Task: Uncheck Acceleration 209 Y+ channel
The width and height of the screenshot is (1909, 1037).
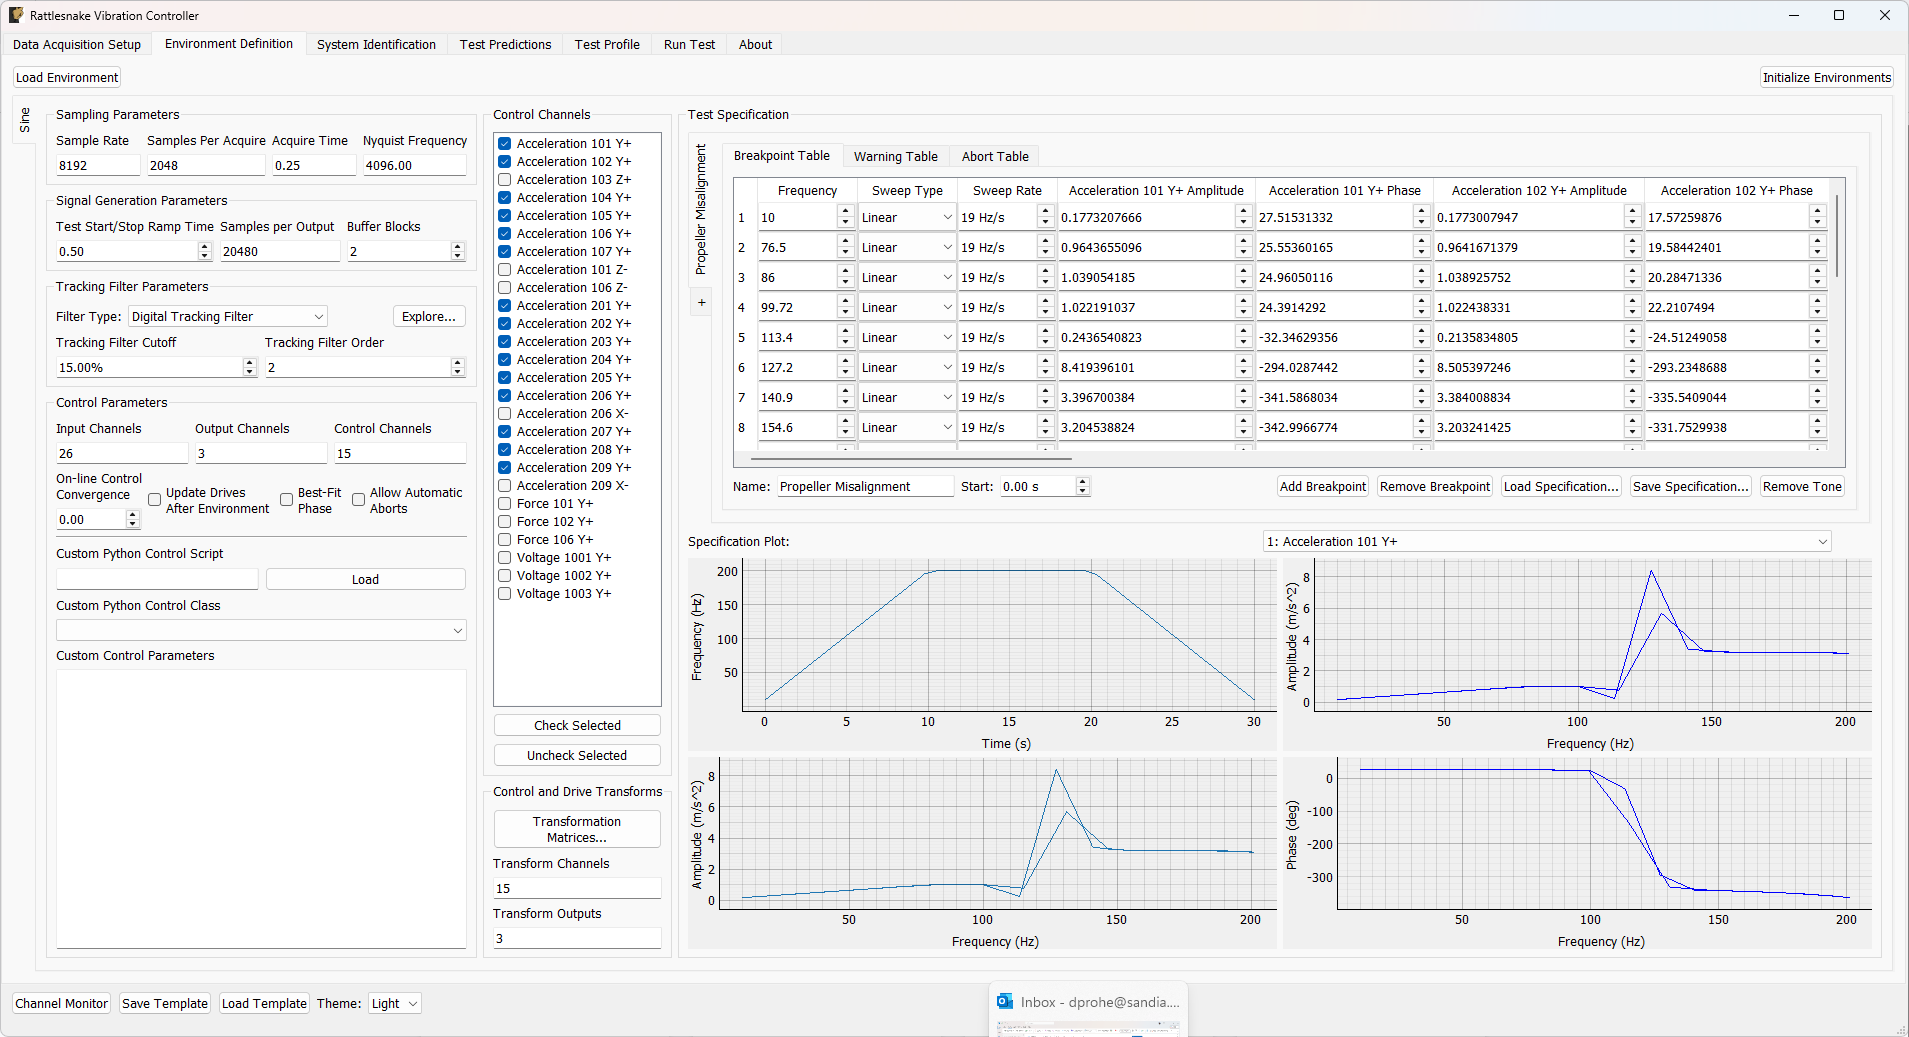Action: click(x=505, y=468)
